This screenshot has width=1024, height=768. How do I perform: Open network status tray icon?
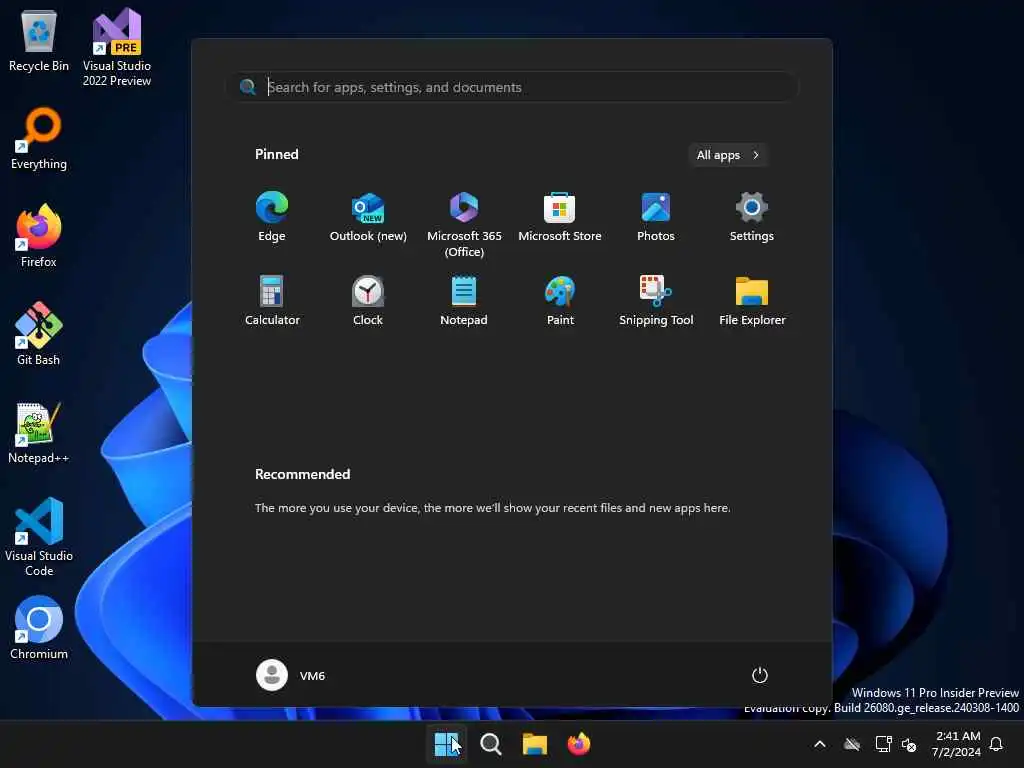tap(883, 744)
